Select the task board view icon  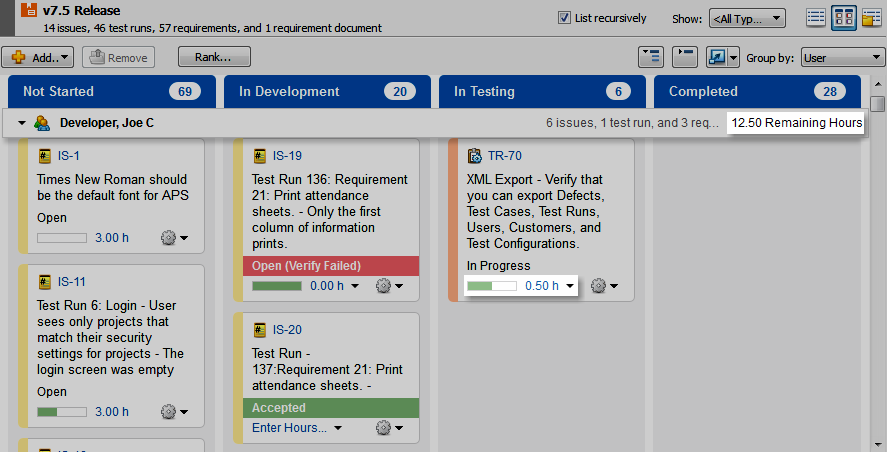click(x=843, y=18)
